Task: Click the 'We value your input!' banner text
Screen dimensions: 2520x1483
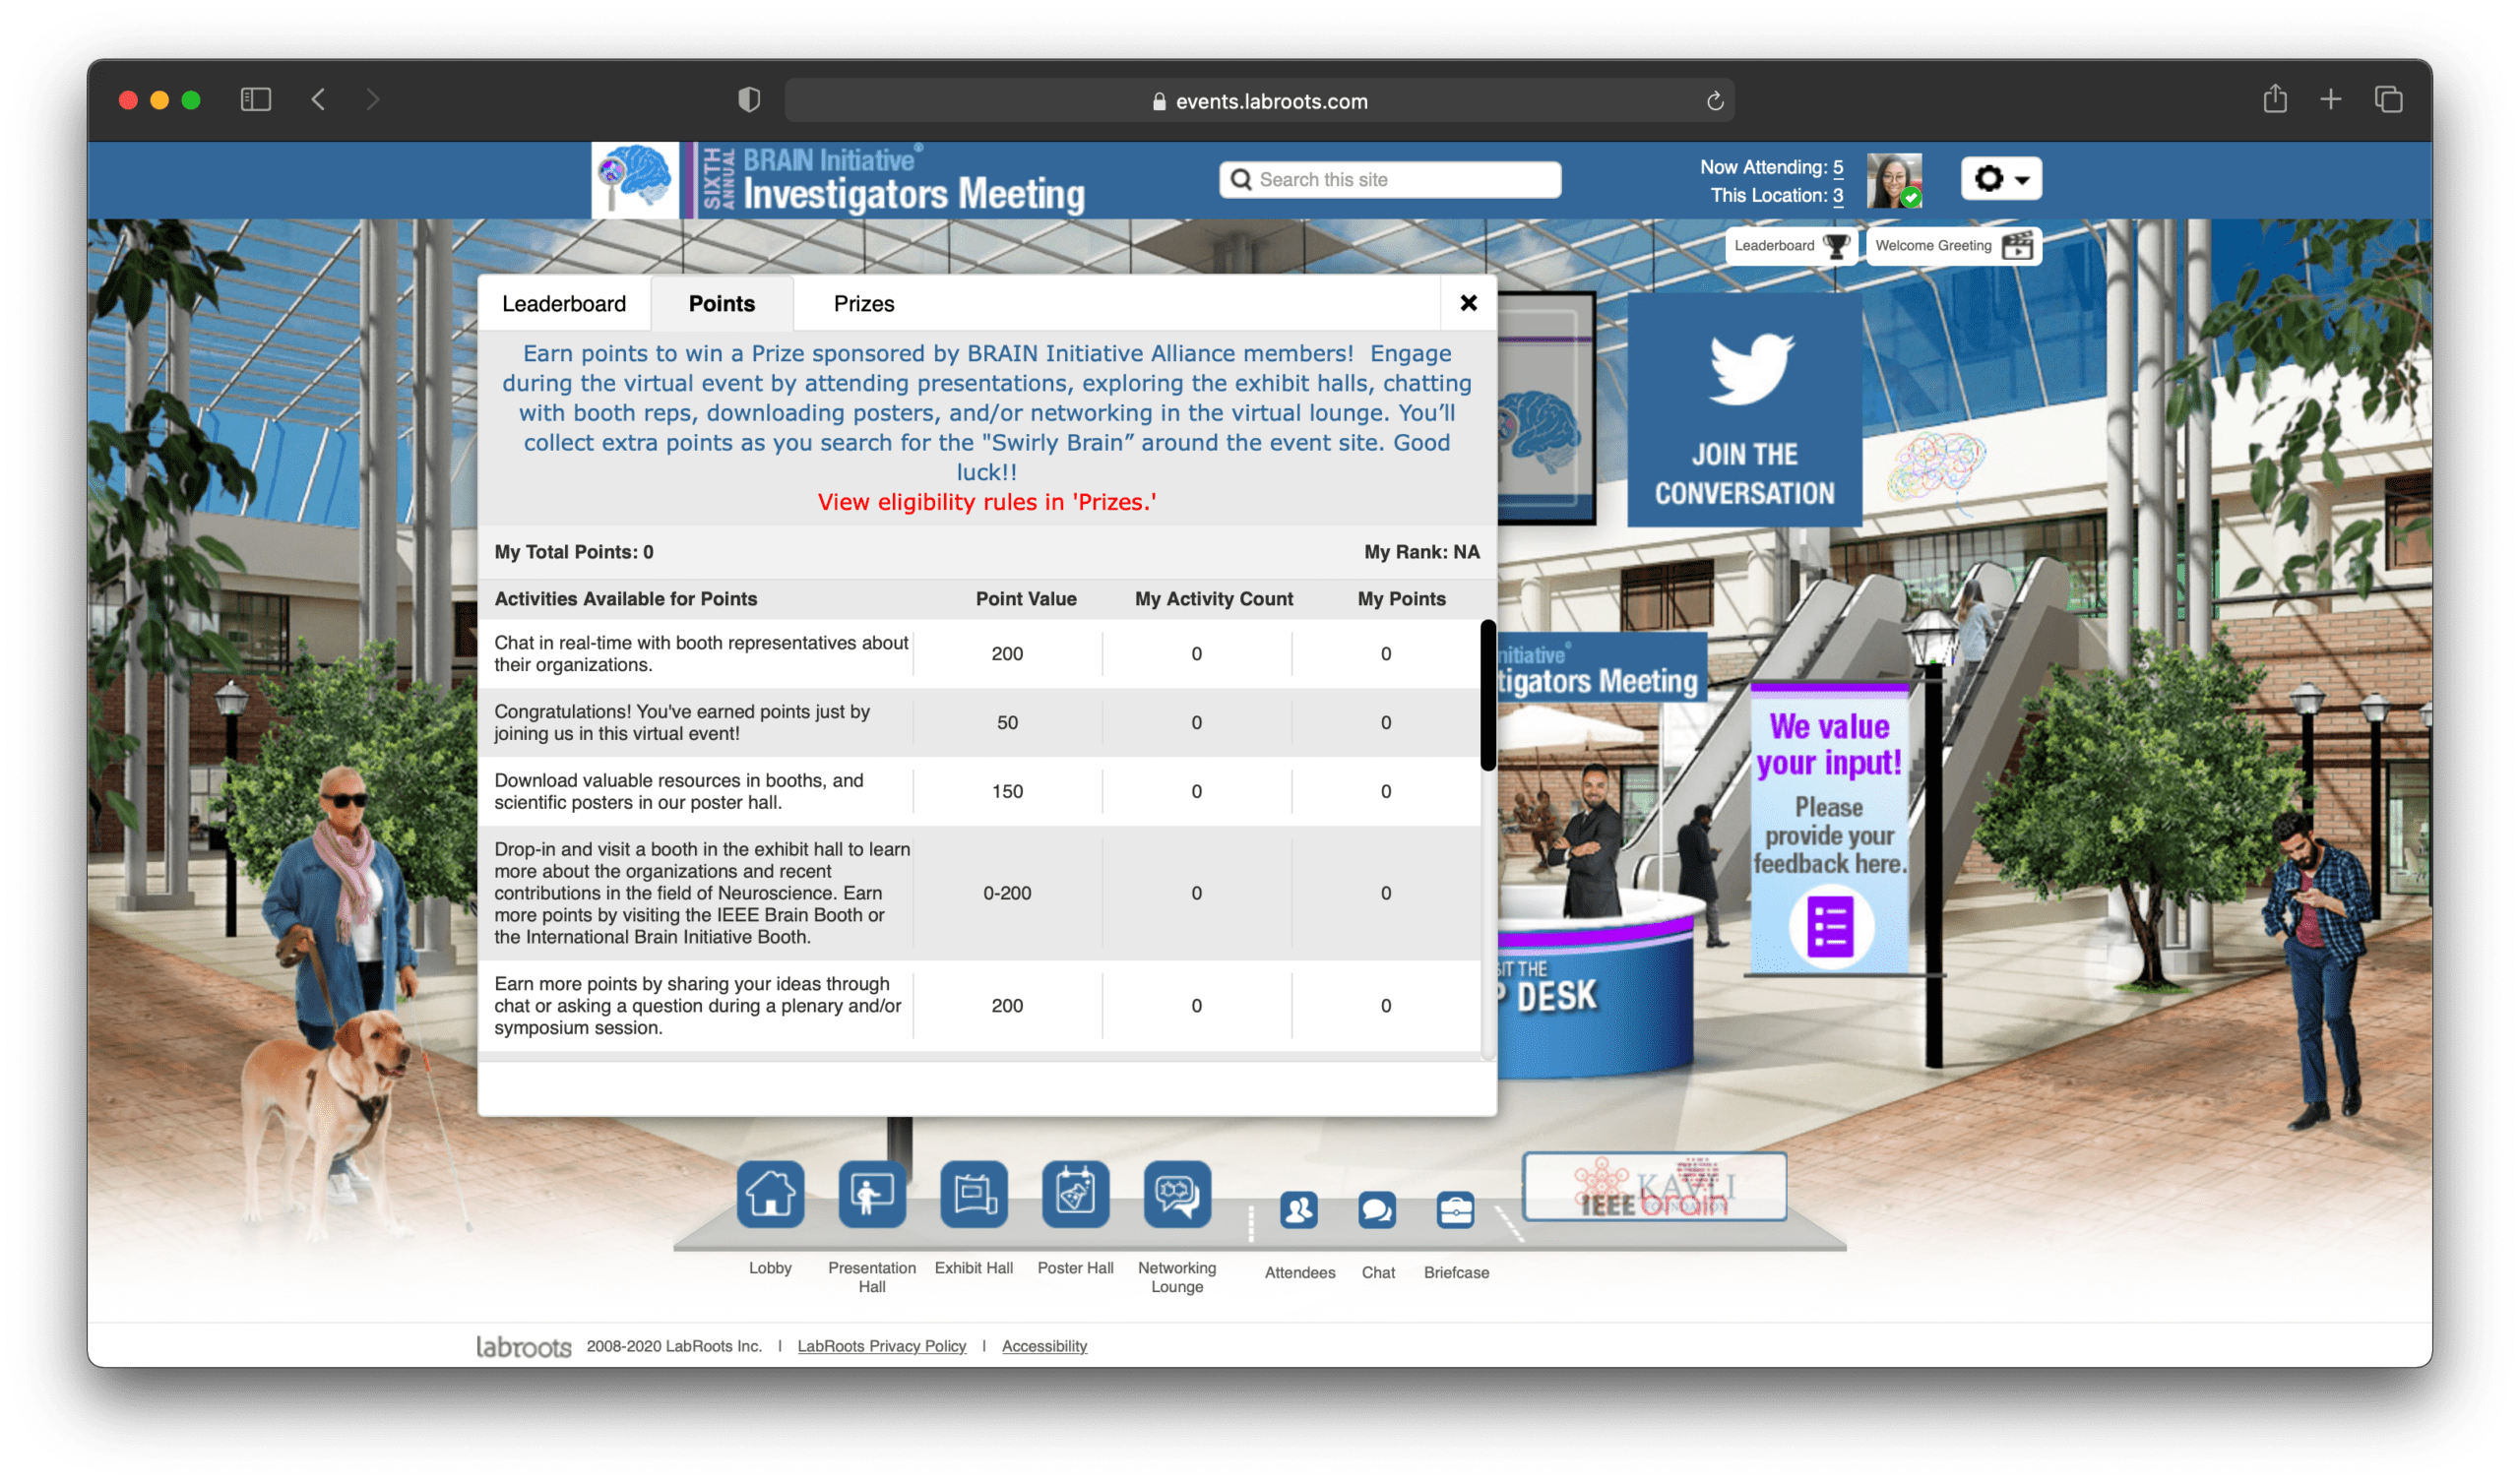Action: 1829,745
